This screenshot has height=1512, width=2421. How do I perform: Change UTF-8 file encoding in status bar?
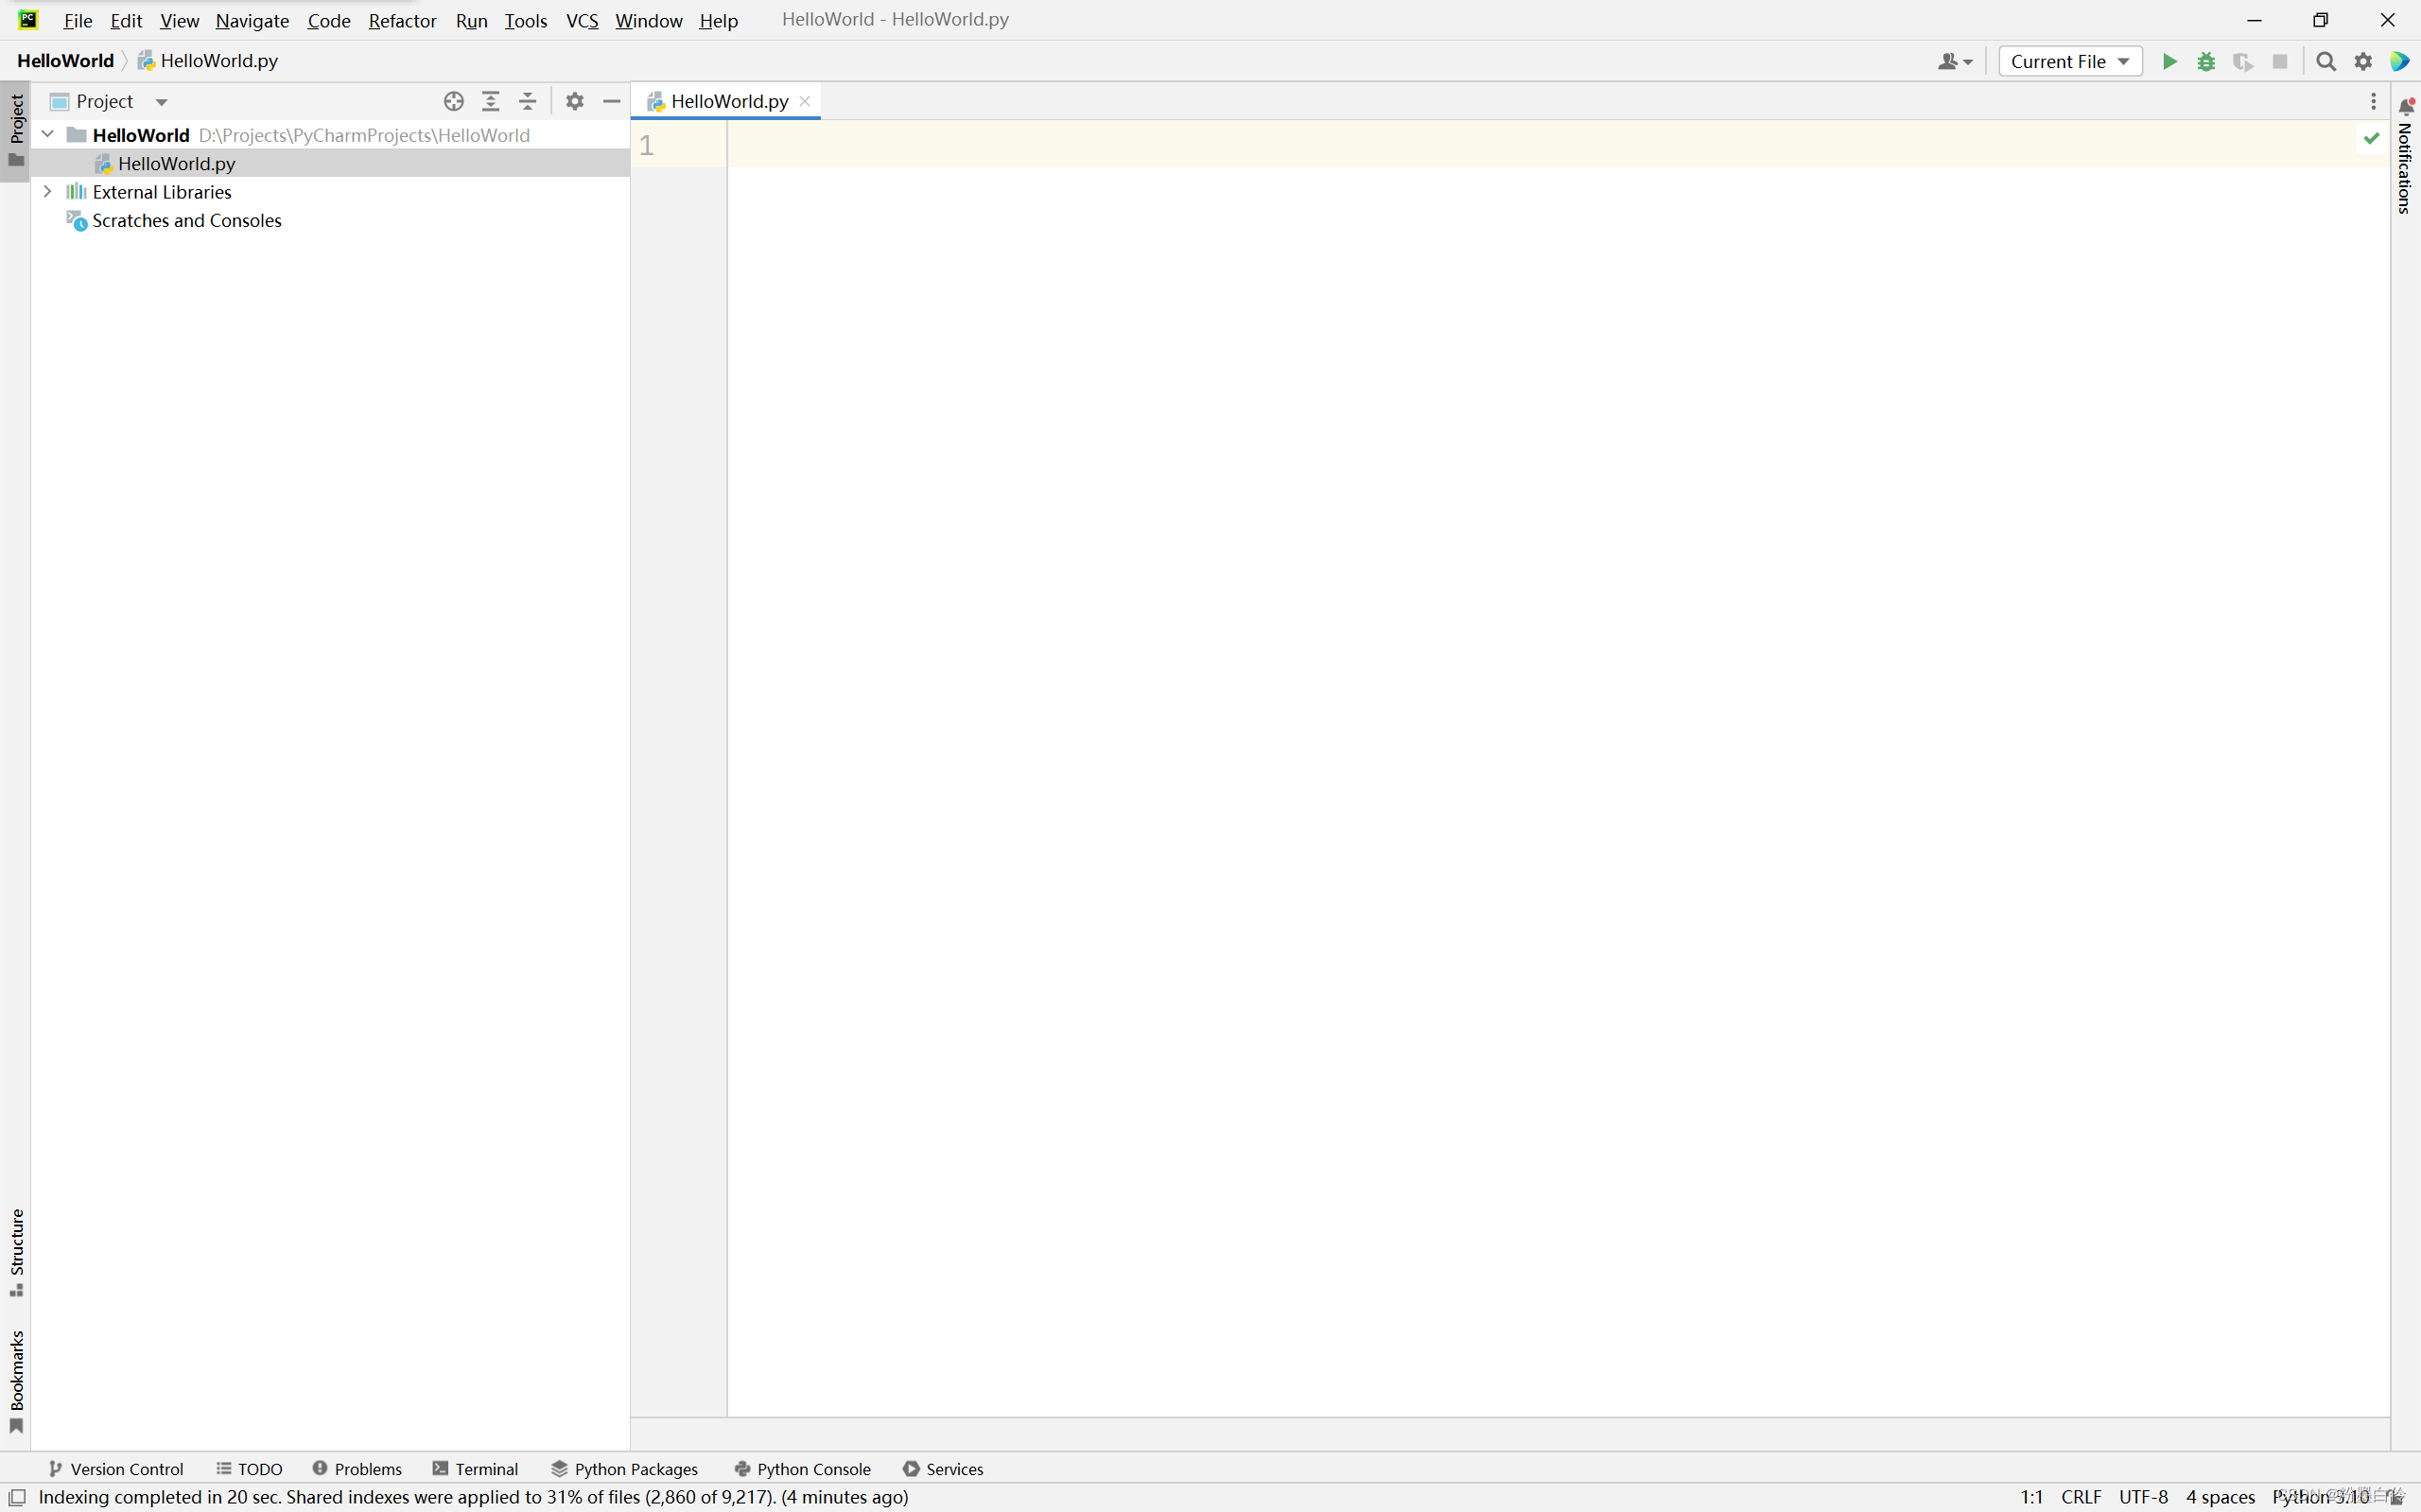pyautogui.click(x=2143, y=1497)
